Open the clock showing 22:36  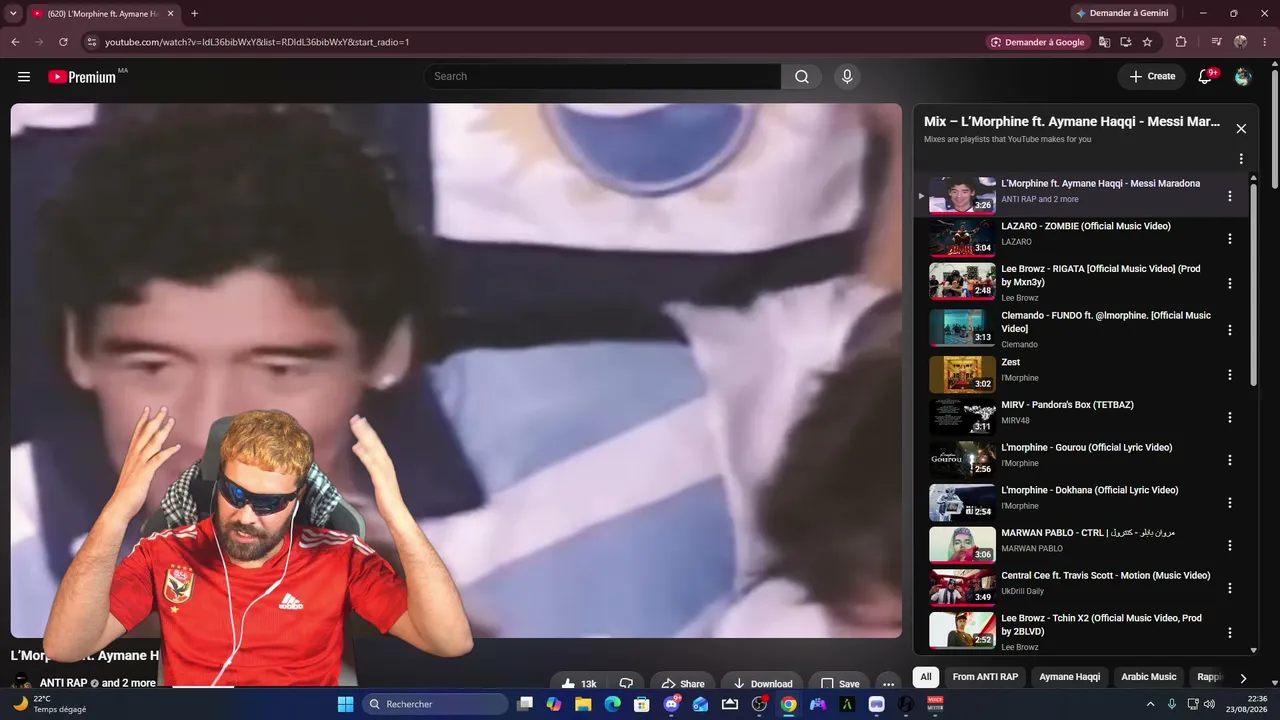tap(1247, 704)
